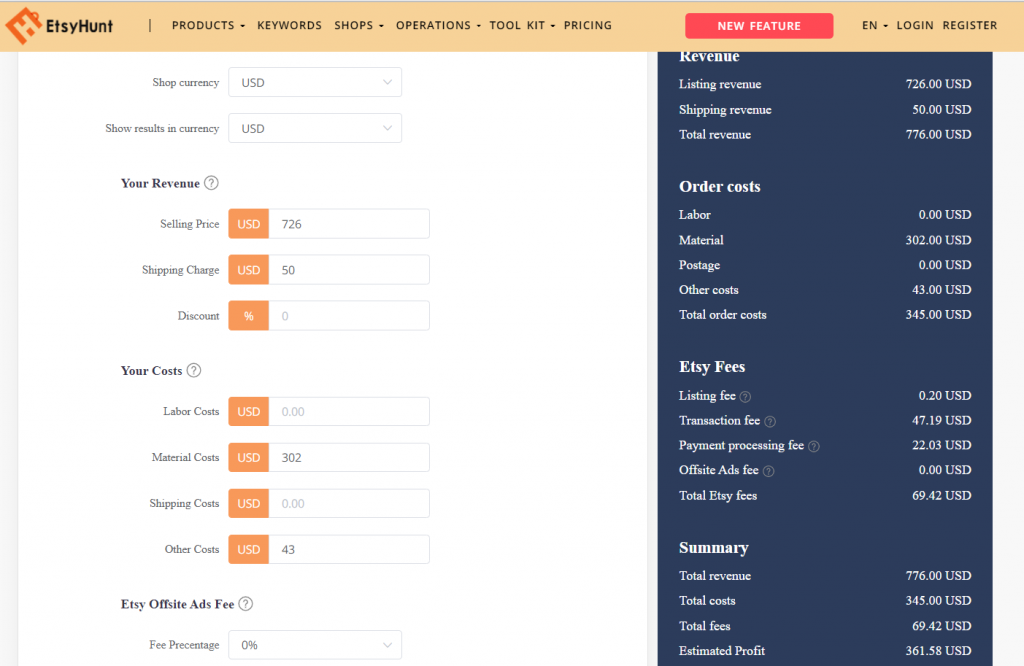Click the Offsite Ads fee info icon

[769, 471]
